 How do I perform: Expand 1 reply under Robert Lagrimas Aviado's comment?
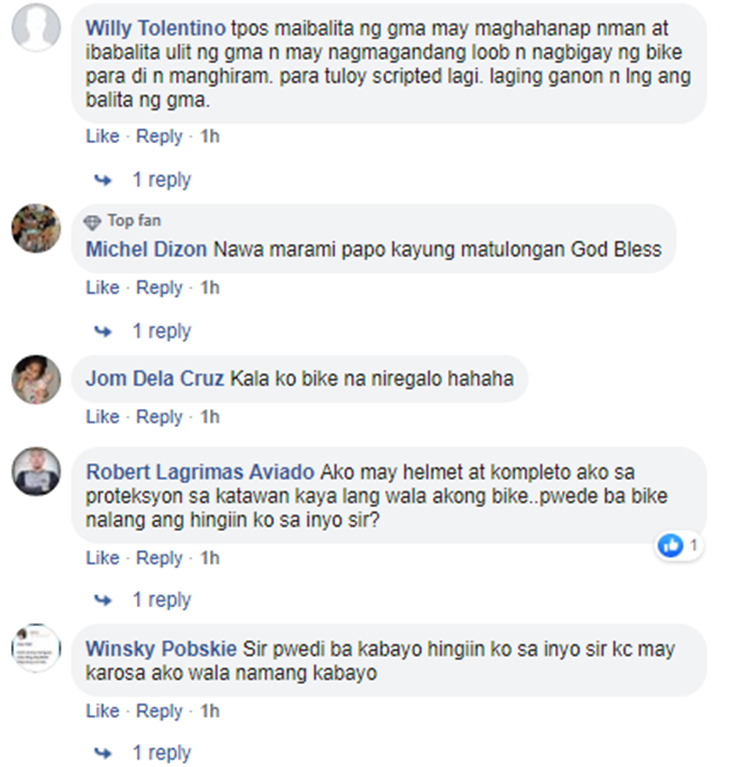click(161, 600)
